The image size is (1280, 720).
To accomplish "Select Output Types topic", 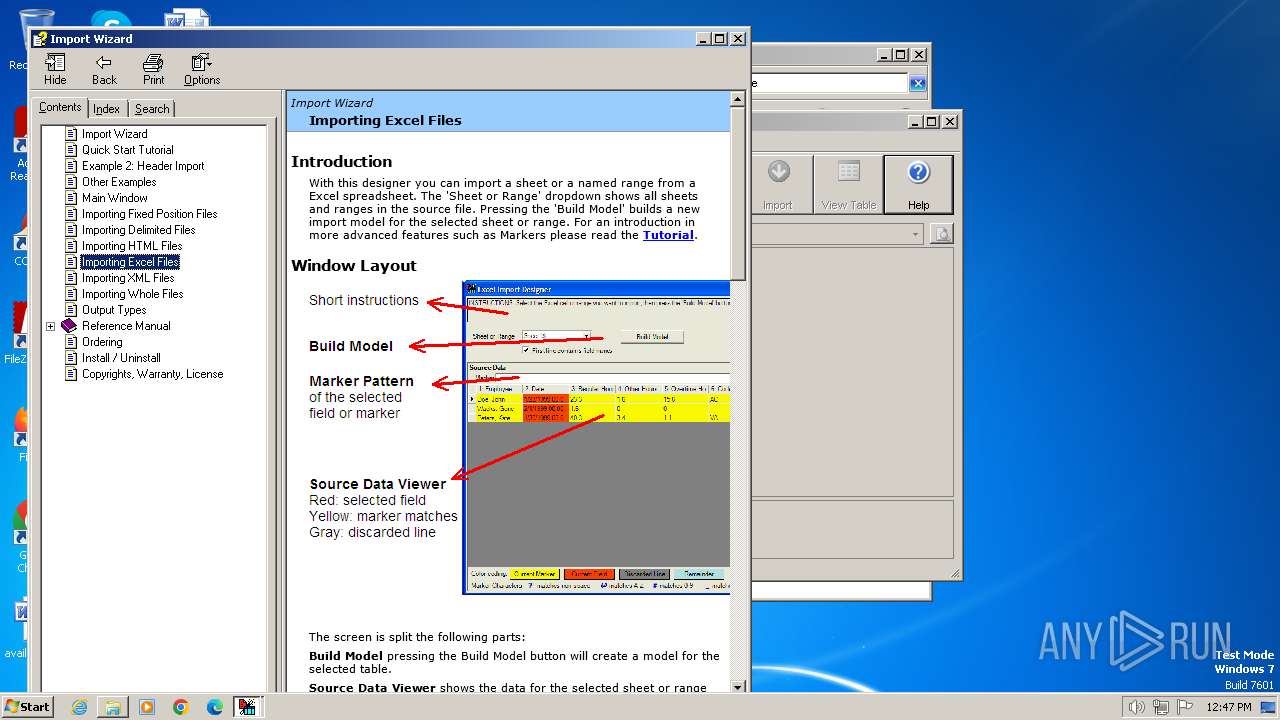I will [114, 310].
